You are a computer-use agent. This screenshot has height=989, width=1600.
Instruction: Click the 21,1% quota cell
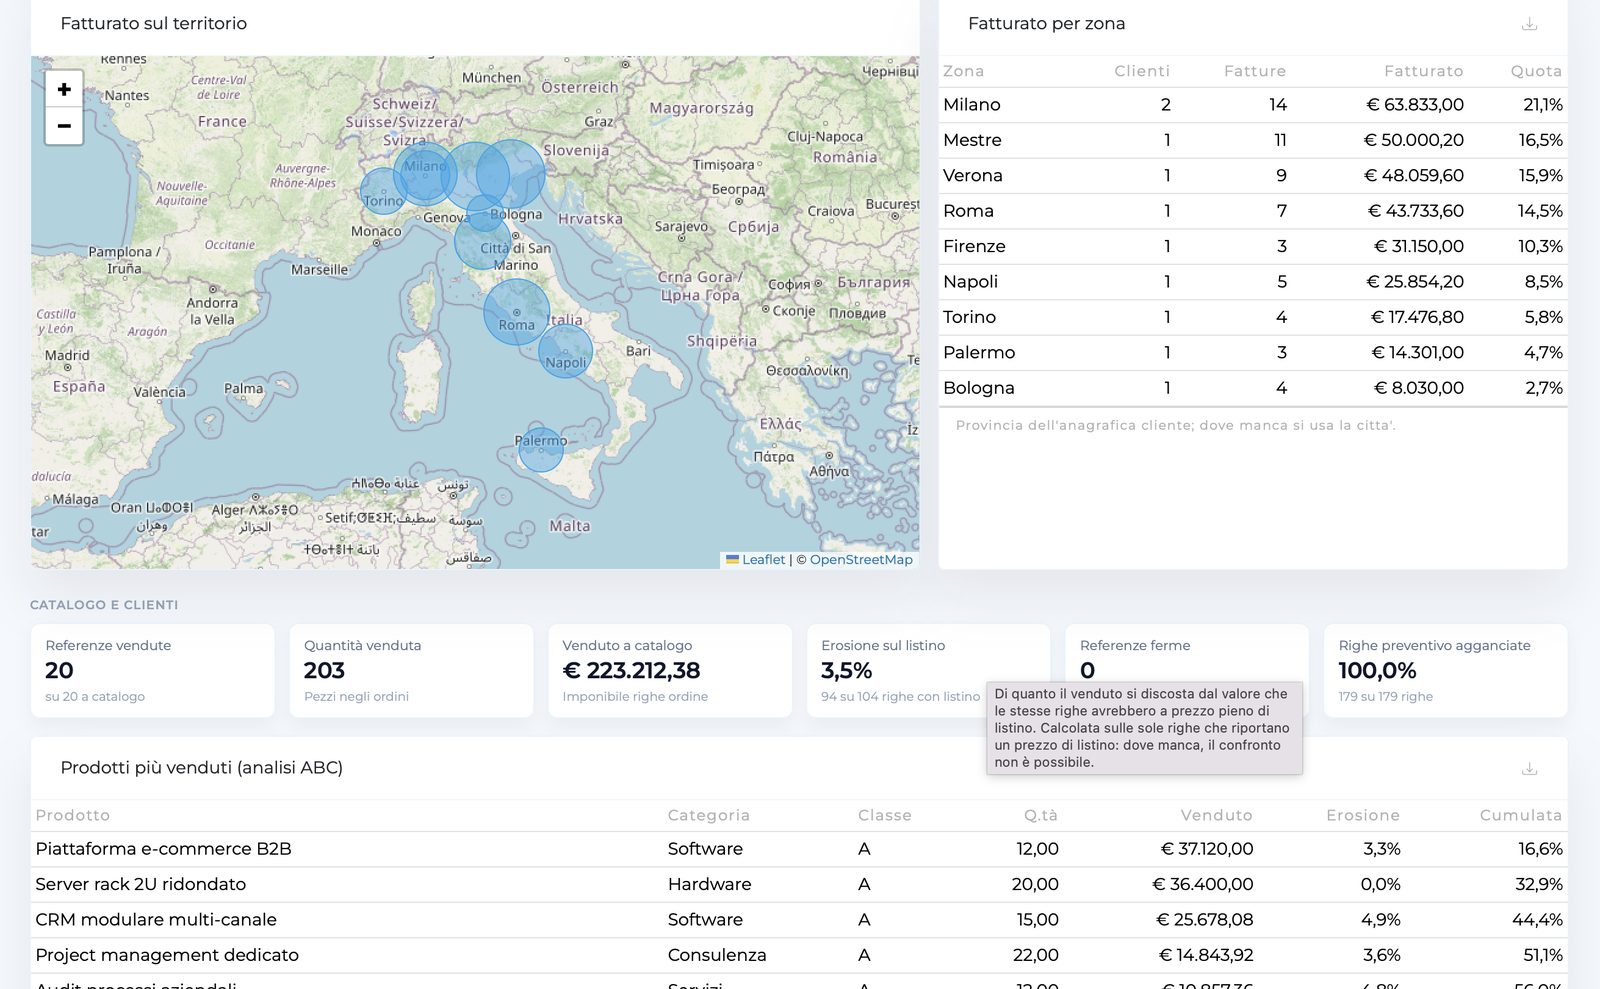pyautogui.click(x=1543, y=105)
